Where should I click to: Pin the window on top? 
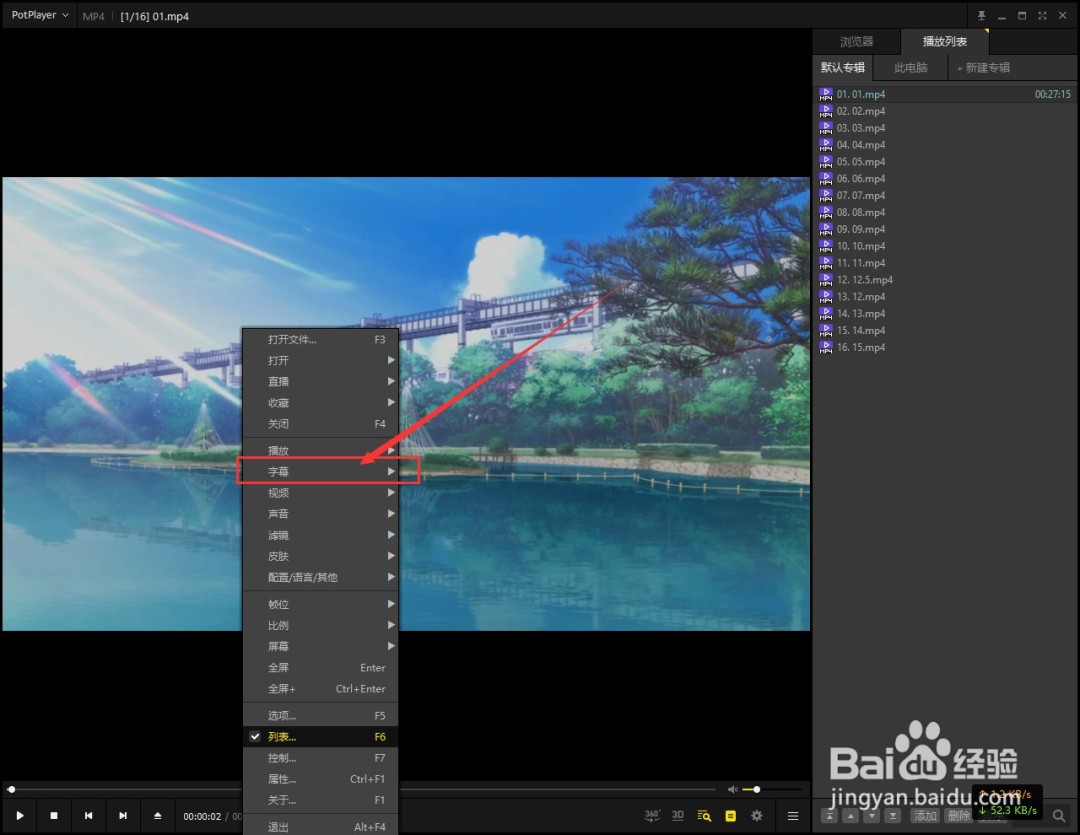[982, 15]
